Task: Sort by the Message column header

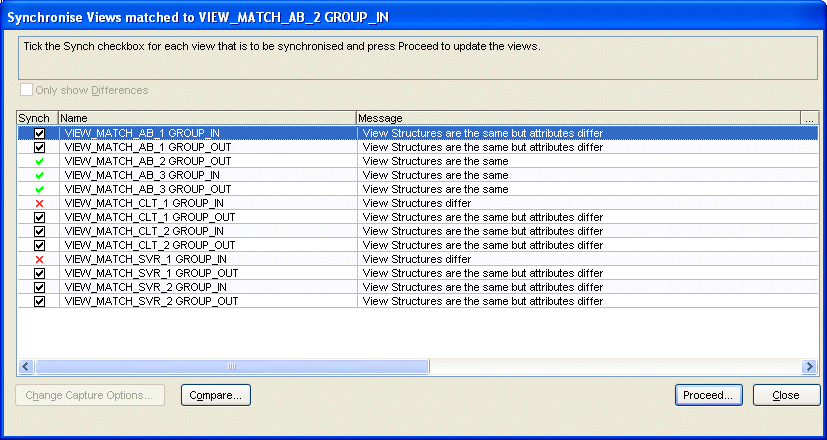Action: 578,118
